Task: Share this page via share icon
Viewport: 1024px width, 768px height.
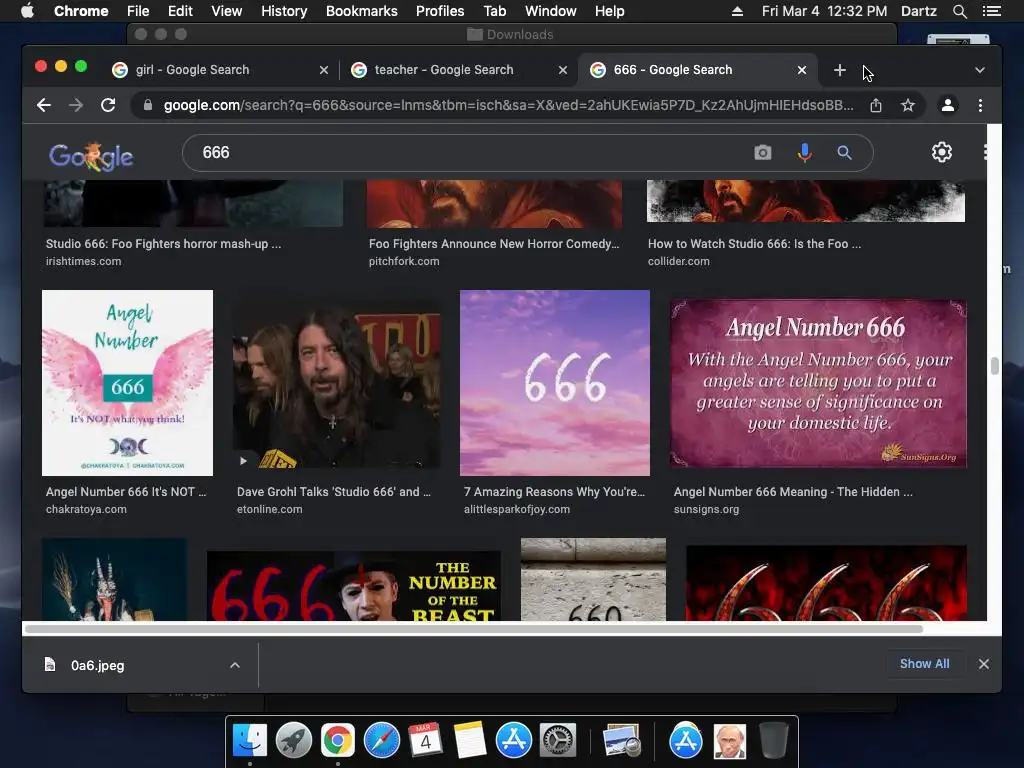Action: coord(876,105)
